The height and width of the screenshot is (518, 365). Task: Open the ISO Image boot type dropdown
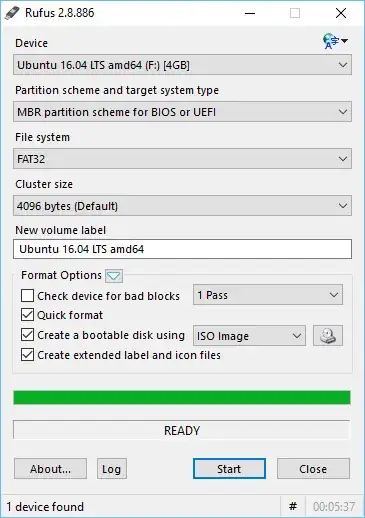coord(249,336)
